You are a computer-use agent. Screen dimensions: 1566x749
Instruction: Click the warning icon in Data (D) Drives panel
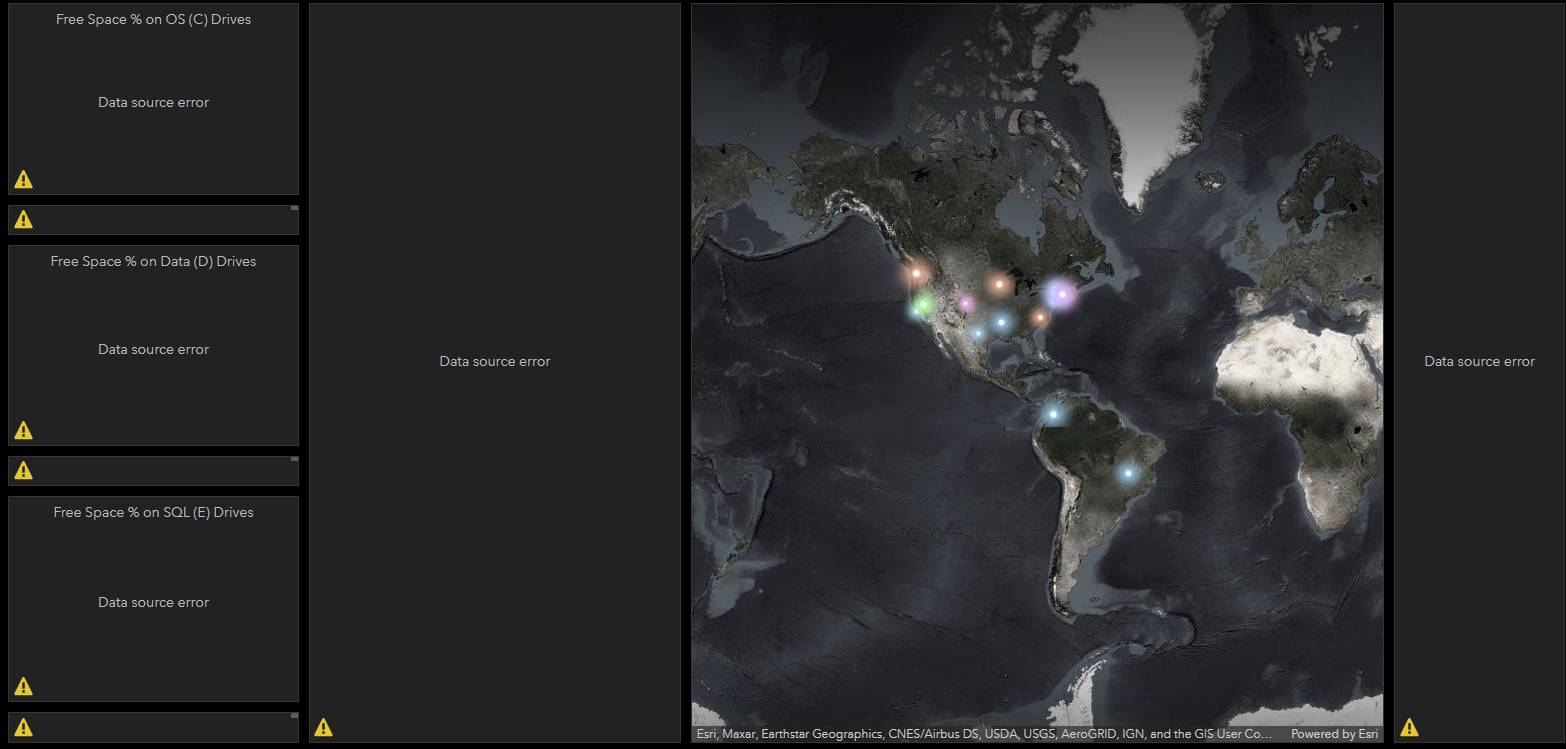pos(23,430)
